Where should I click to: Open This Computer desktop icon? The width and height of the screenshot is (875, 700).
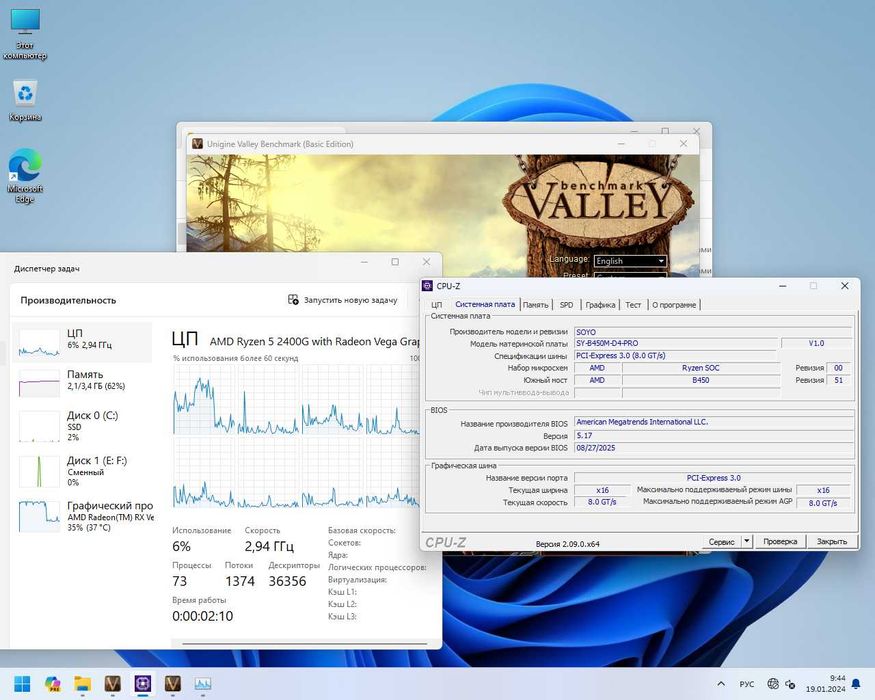[25, 33]
